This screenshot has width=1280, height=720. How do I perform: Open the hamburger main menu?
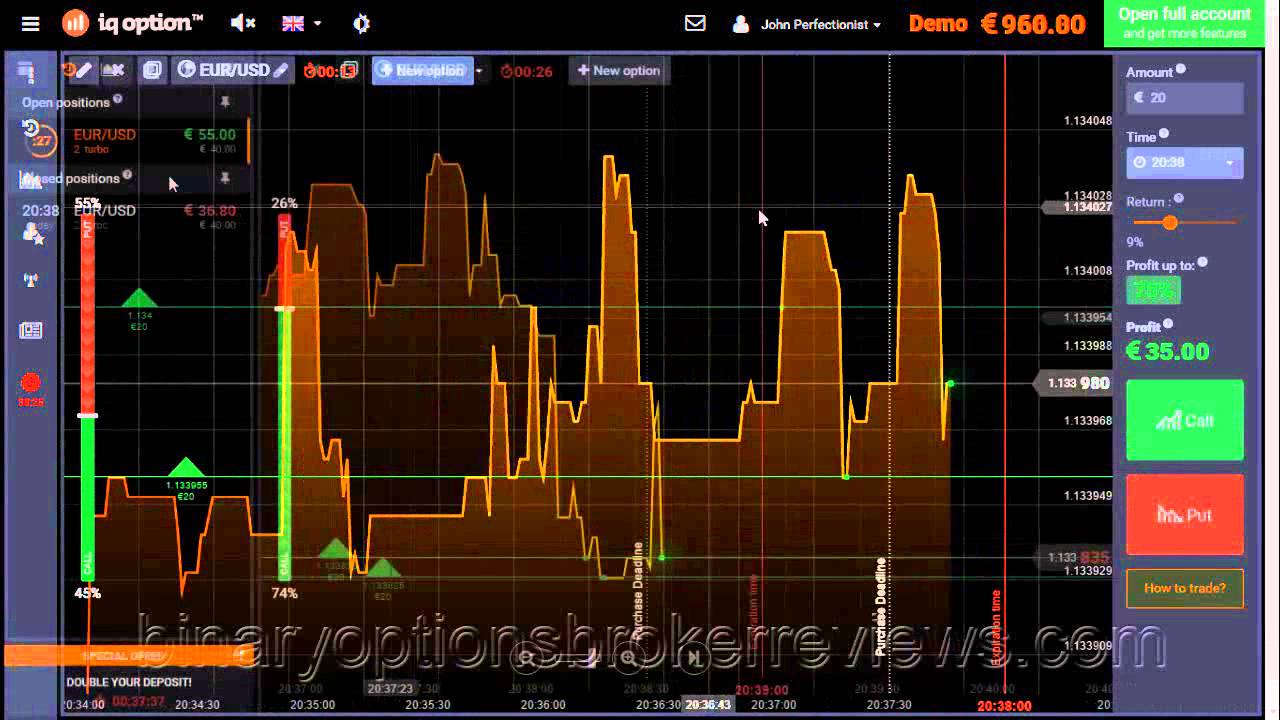tap(30, 23)
